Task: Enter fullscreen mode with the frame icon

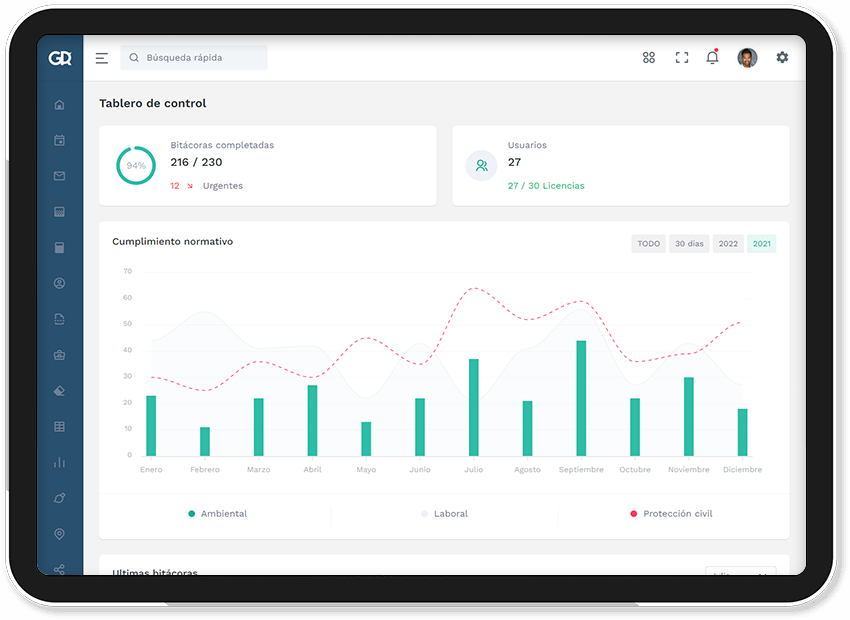Action: tap(682, 58)
